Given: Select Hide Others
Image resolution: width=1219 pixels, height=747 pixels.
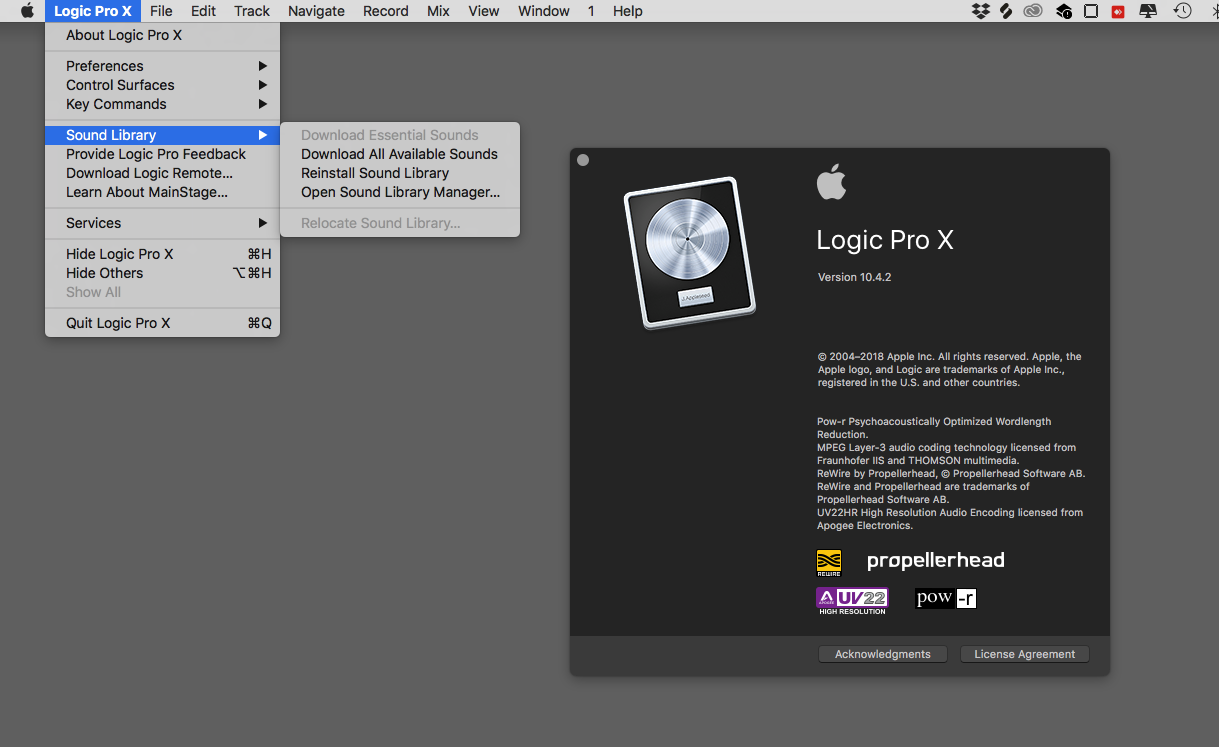Looking at the screenshot, I should [162, 273].
